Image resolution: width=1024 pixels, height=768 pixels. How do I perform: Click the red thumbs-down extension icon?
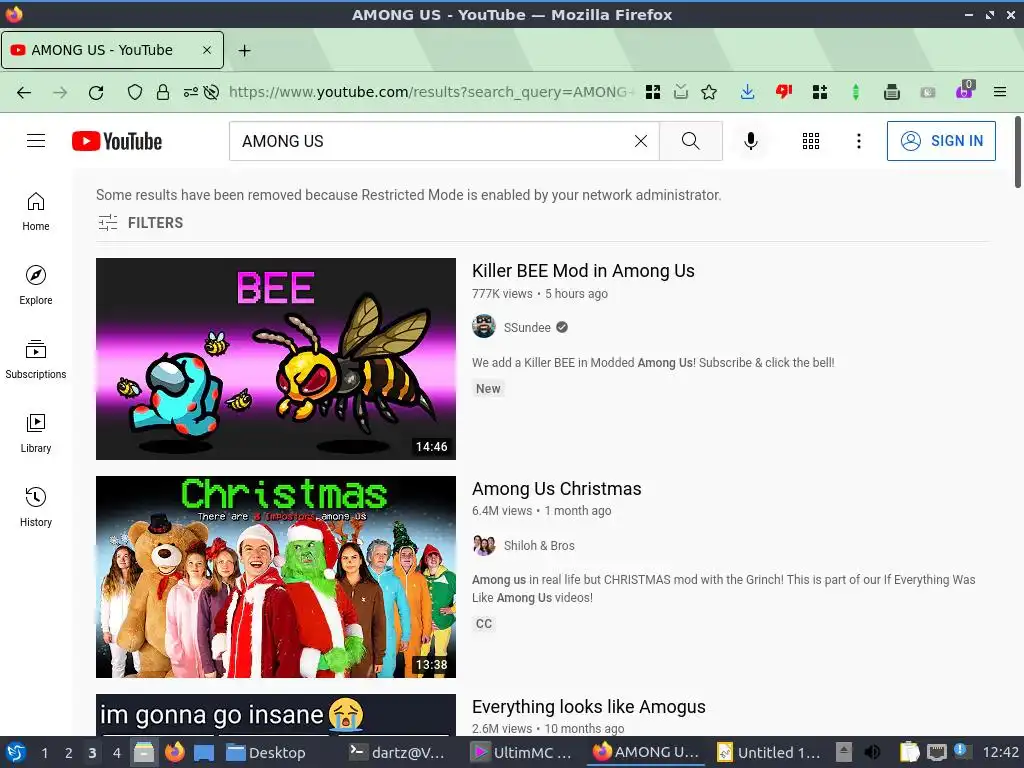click(784, 92)
